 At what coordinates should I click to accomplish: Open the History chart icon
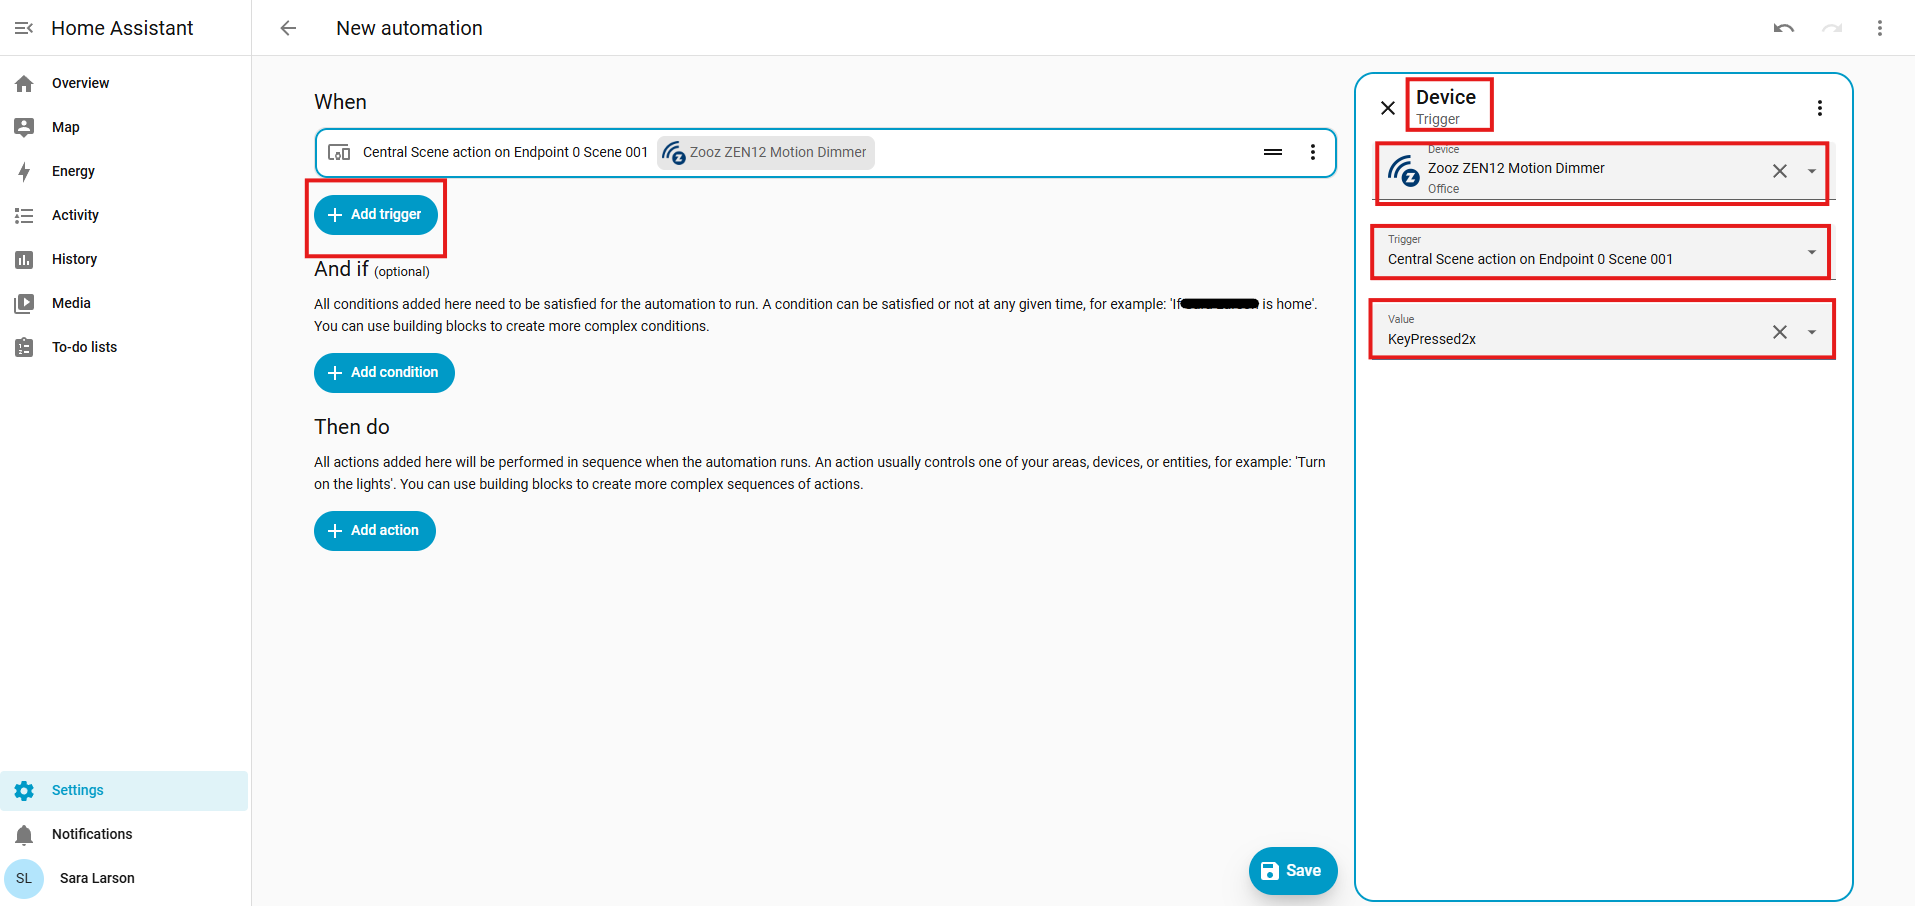pos(24,260)
